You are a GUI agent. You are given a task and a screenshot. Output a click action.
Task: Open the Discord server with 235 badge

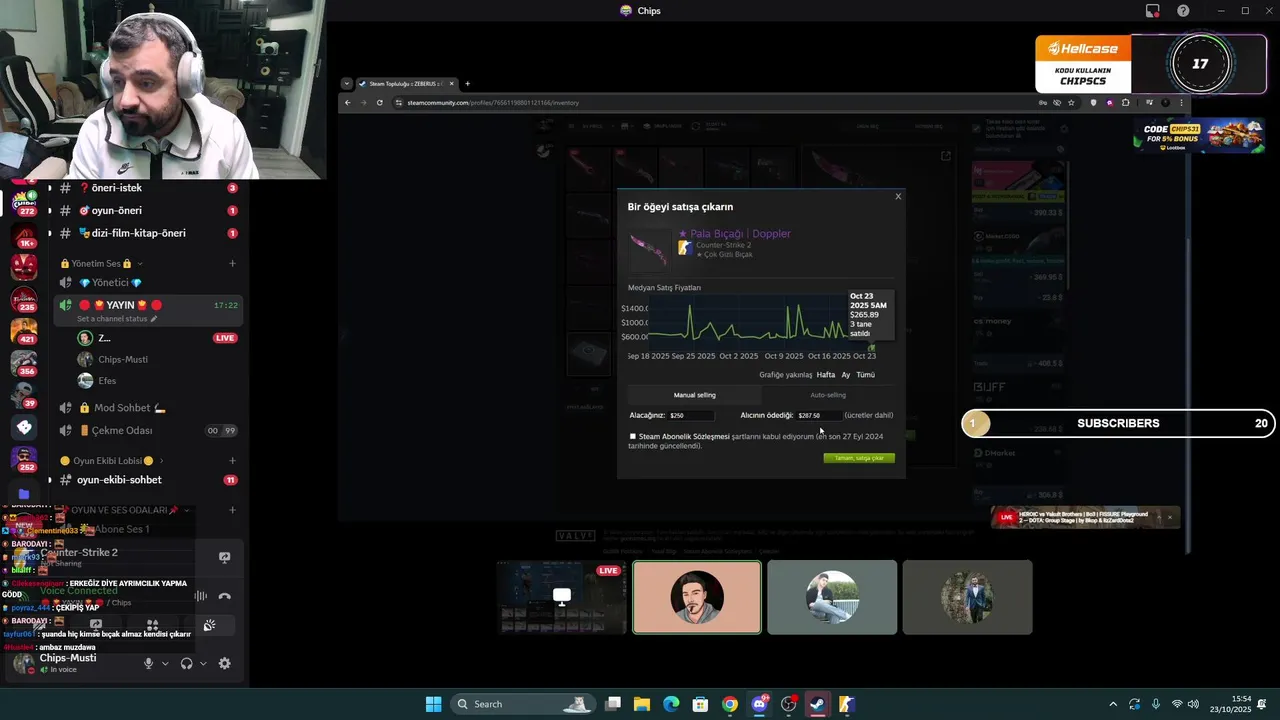[x=24, y=298]
